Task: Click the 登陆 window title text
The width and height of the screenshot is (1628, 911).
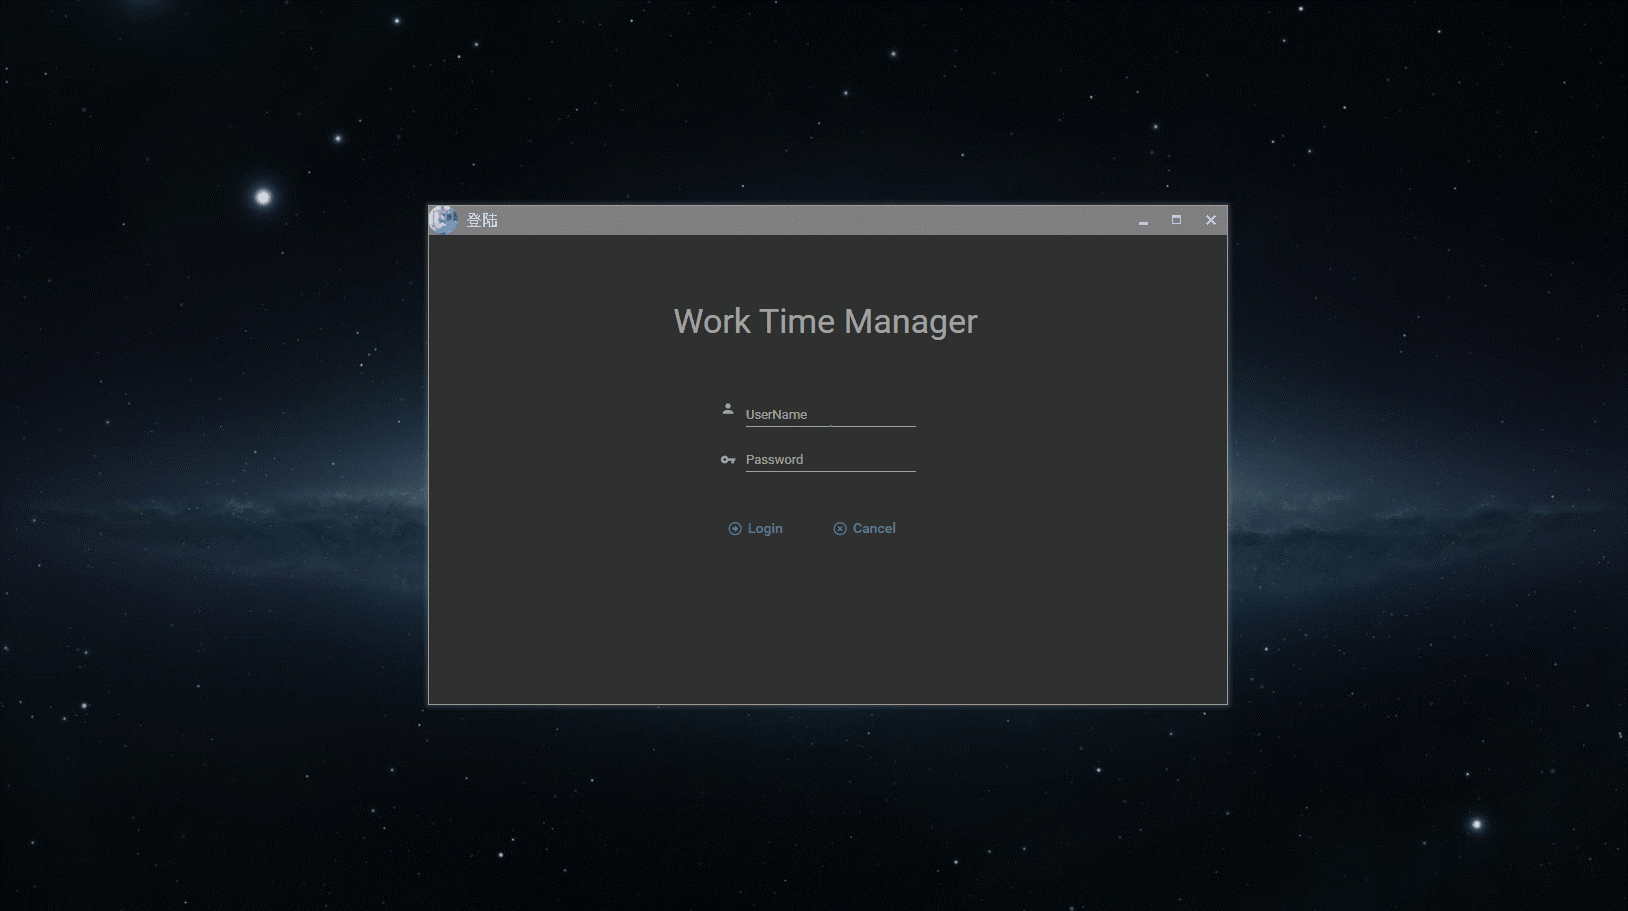Action: [482, 220]
